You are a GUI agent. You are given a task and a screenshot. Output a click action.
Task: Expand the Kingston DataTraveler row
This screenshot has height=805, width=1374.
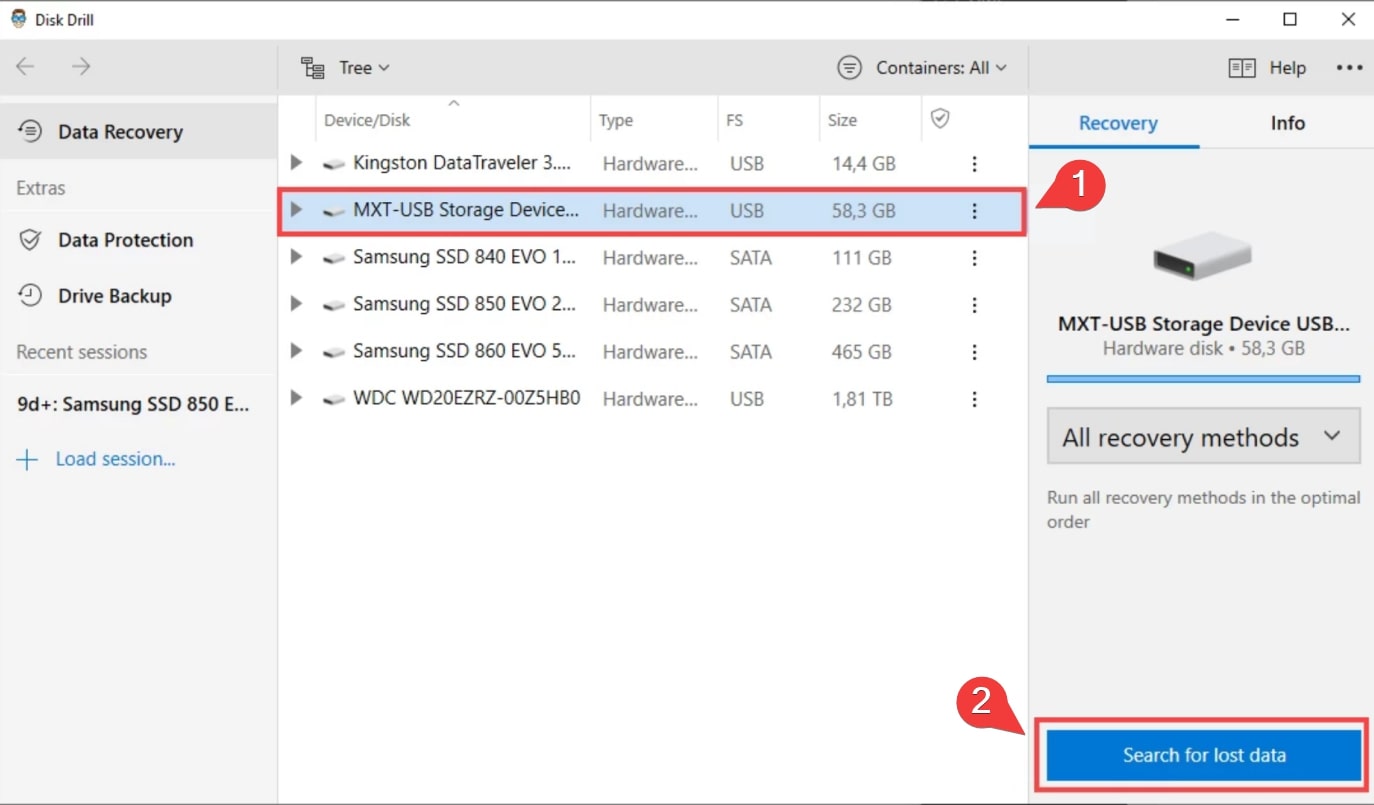[x=296, y=163]
